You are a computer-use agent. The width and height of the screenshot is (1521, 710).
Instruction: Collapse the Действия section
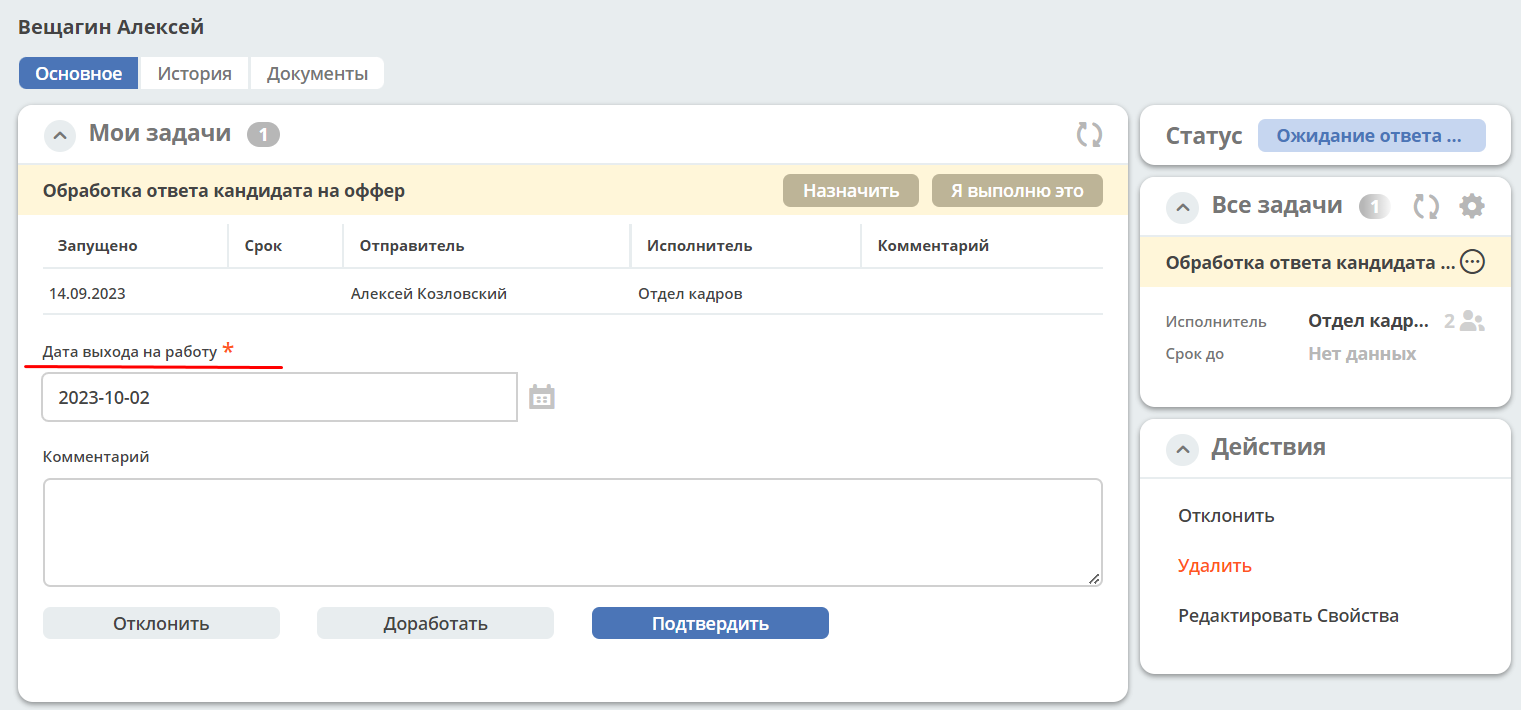coord(1183,449)
